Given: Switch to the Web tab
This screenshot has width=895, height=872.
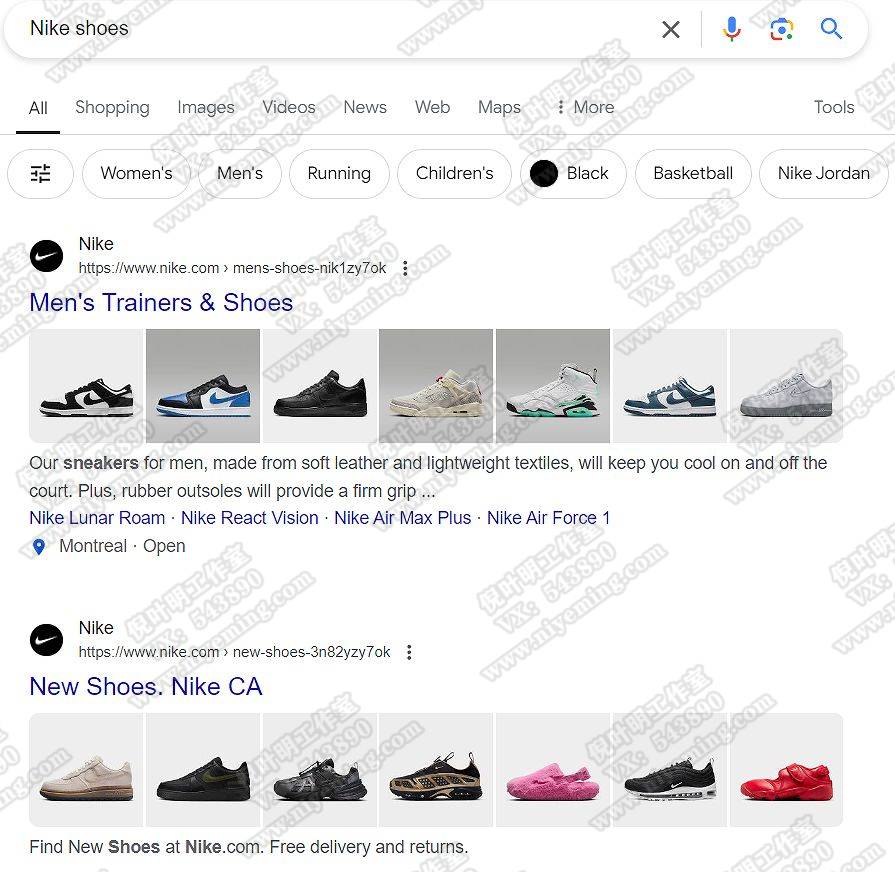Looking at the screenshot, I should tap(433, 107).
